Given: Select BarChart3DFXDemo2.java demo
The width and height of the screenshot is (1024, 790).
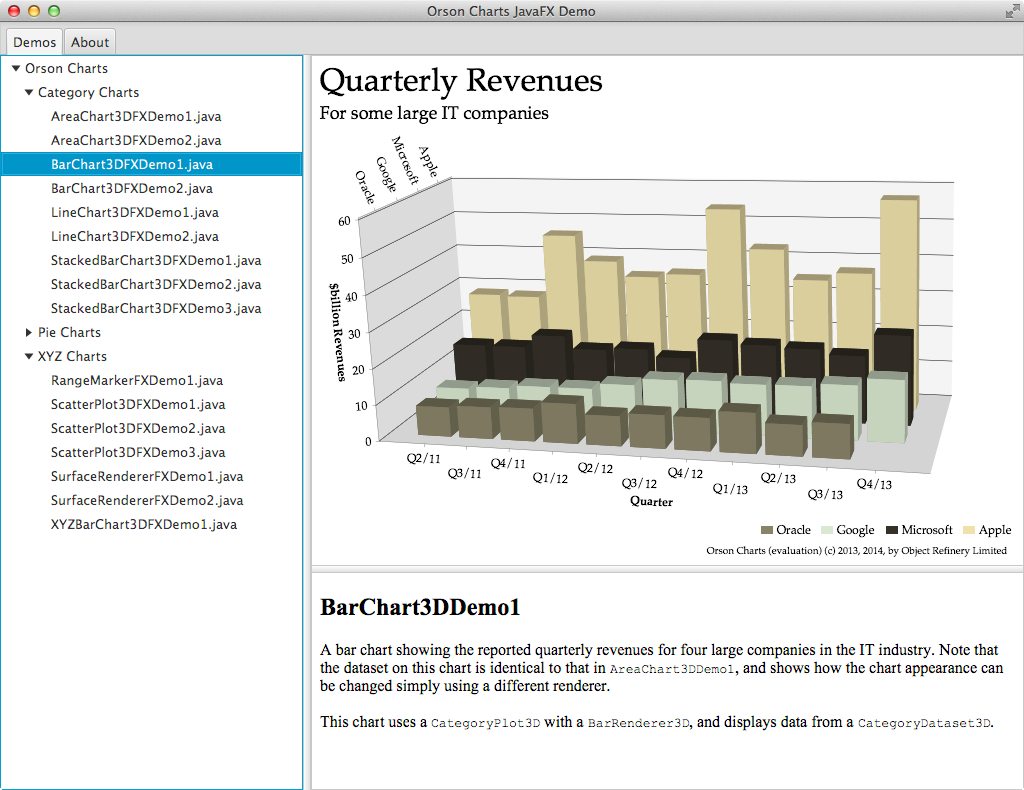Looking at the screenshot, I should 132,188.
